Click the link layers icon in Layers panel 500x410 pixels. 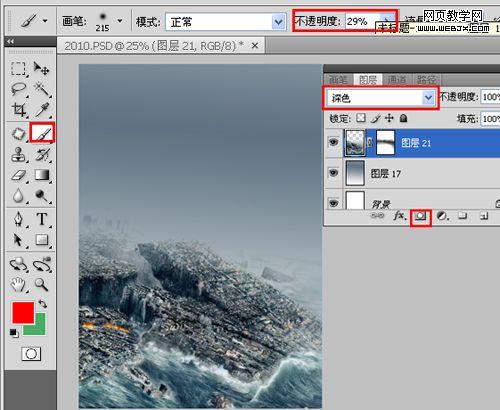coord(377,216)
